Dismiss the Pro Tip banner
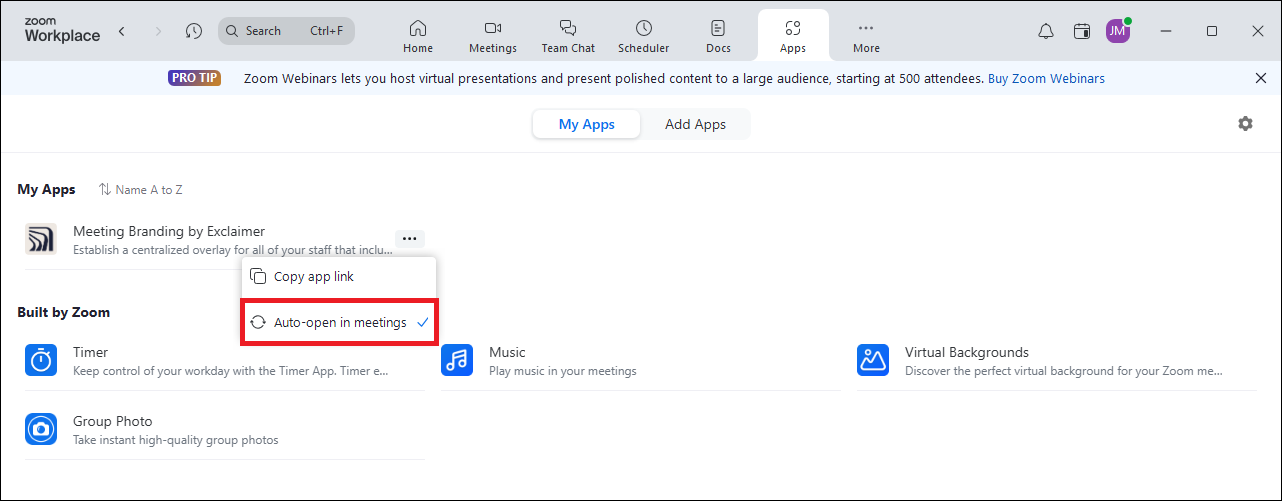Viewport: 1282px width, 501px height. [1260, 78]
